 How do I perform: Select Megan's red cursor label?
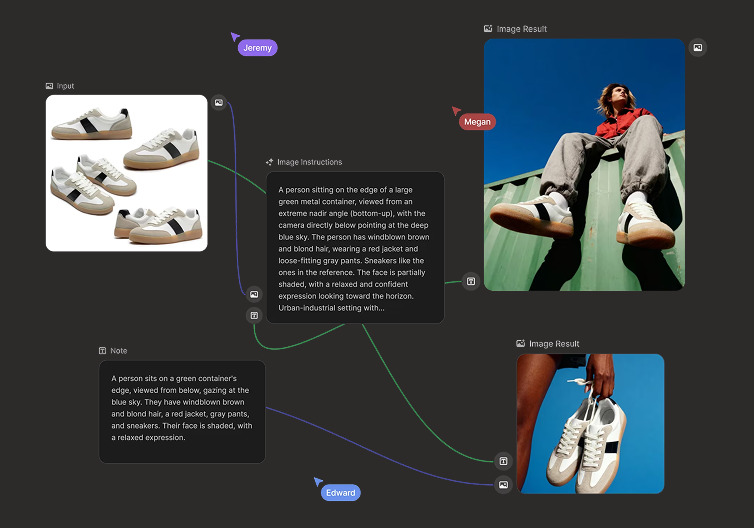[477, 122]
